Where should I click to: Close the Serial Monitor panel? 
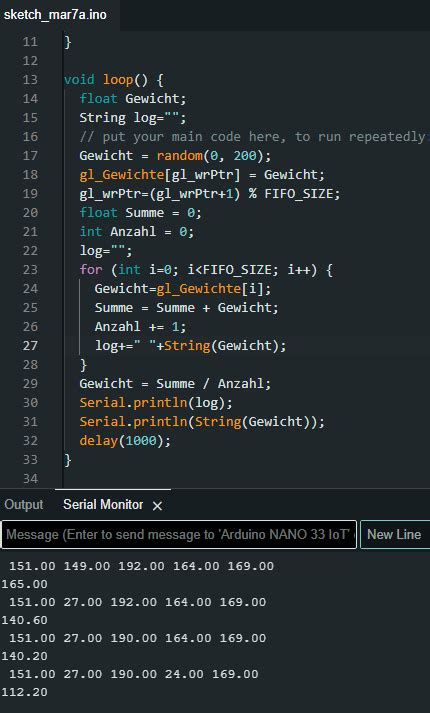(x=157, y=506)
